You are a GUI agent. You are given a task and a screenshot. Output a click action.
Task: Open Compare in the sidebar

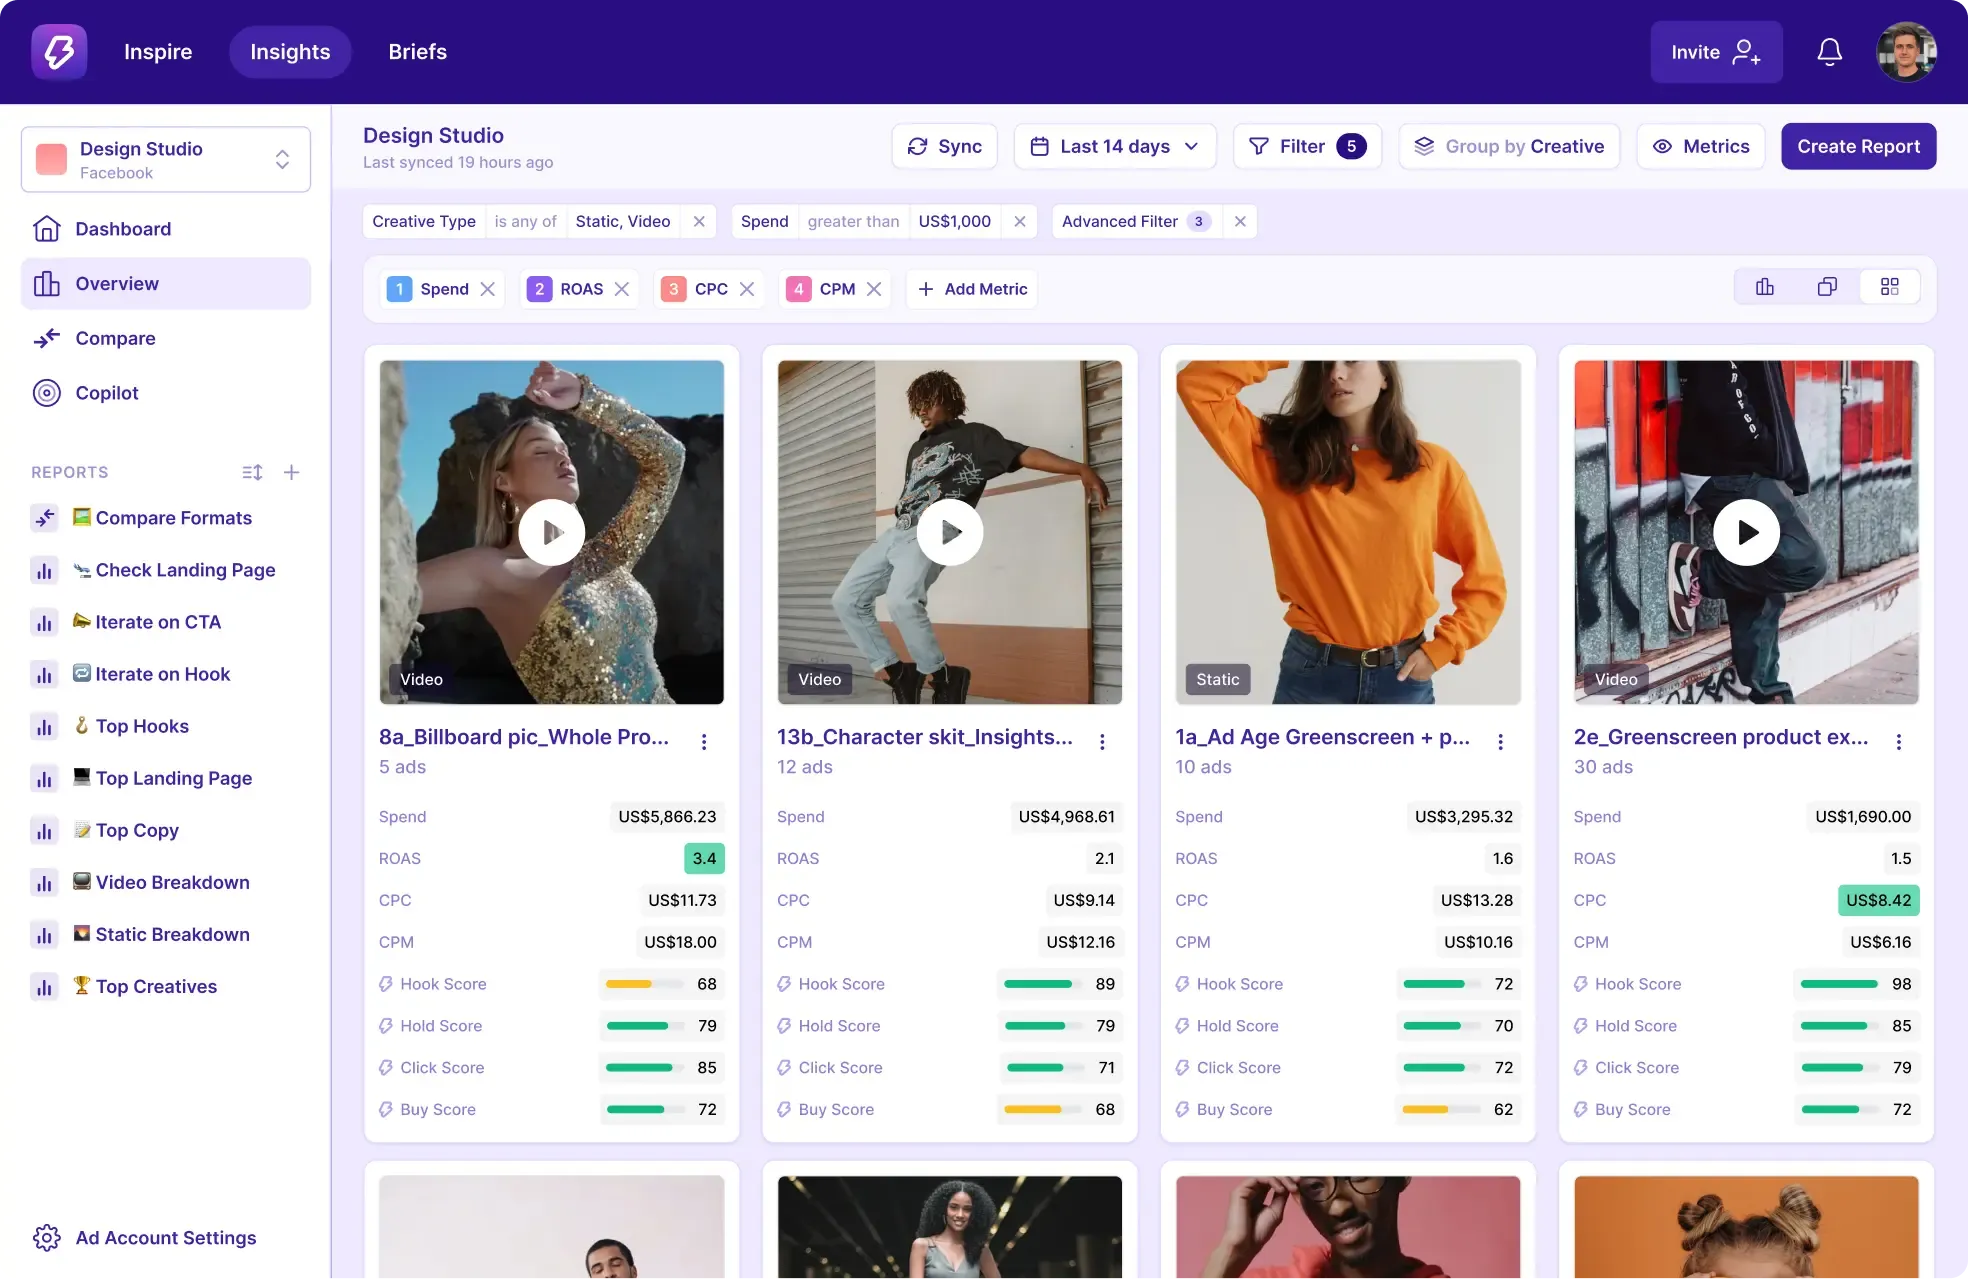(115, 338)
